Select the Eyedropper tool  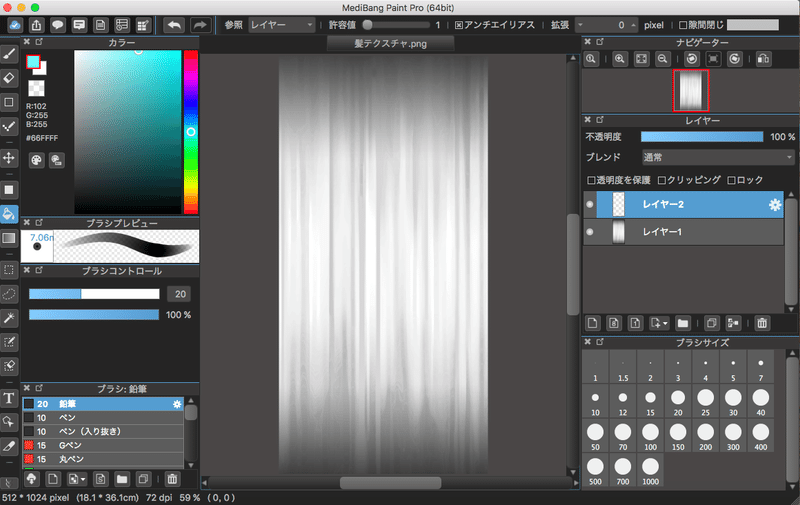9,446
